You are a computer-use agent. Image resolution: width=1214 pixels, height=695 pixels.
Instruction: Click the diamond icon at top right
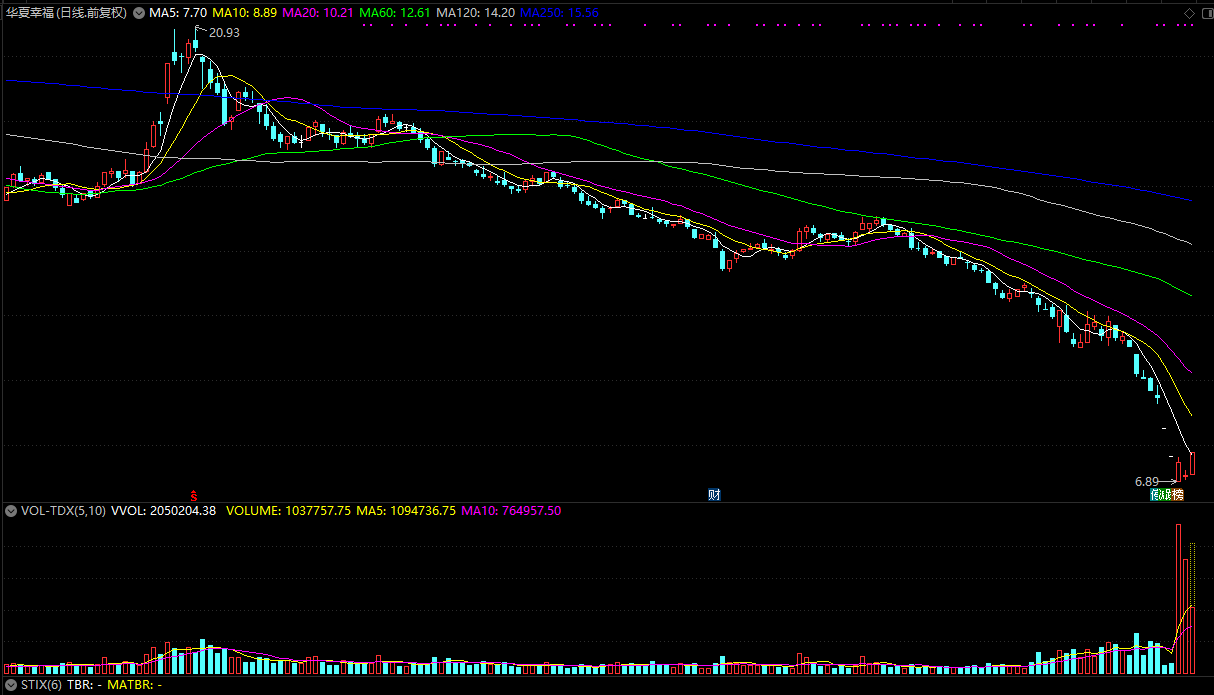[1189, 12]
